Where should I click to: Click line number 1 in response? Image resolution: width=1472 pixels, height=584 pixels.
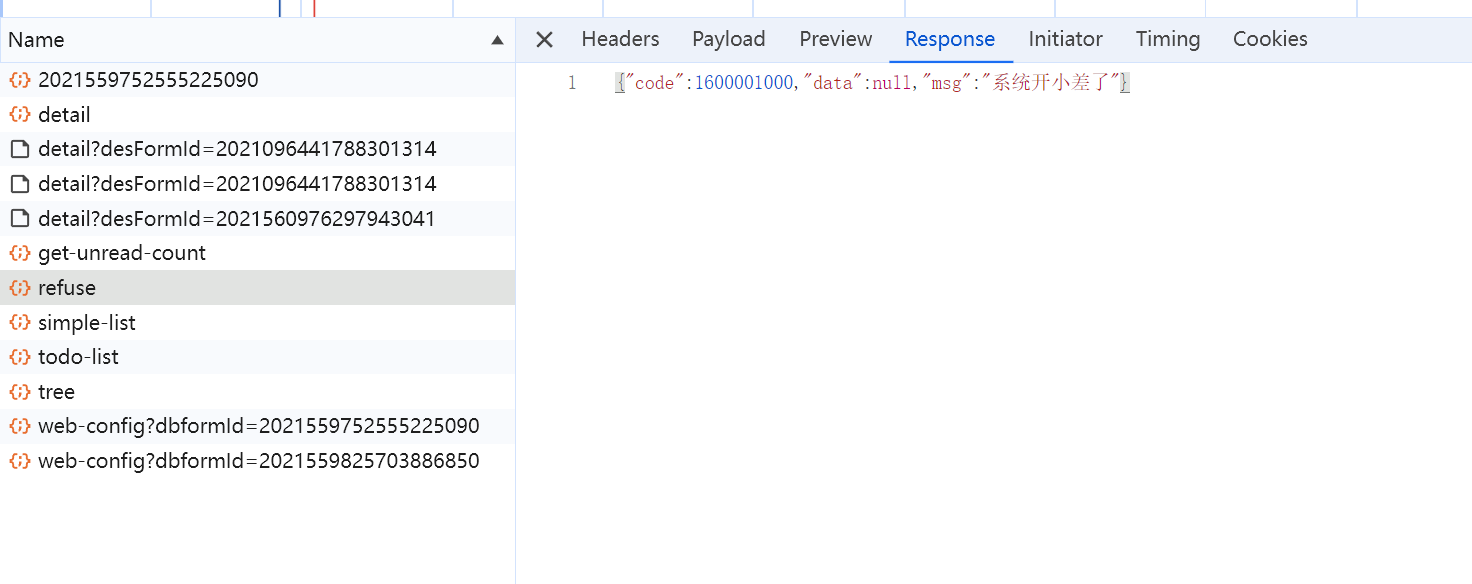click(x=572, y=83)
